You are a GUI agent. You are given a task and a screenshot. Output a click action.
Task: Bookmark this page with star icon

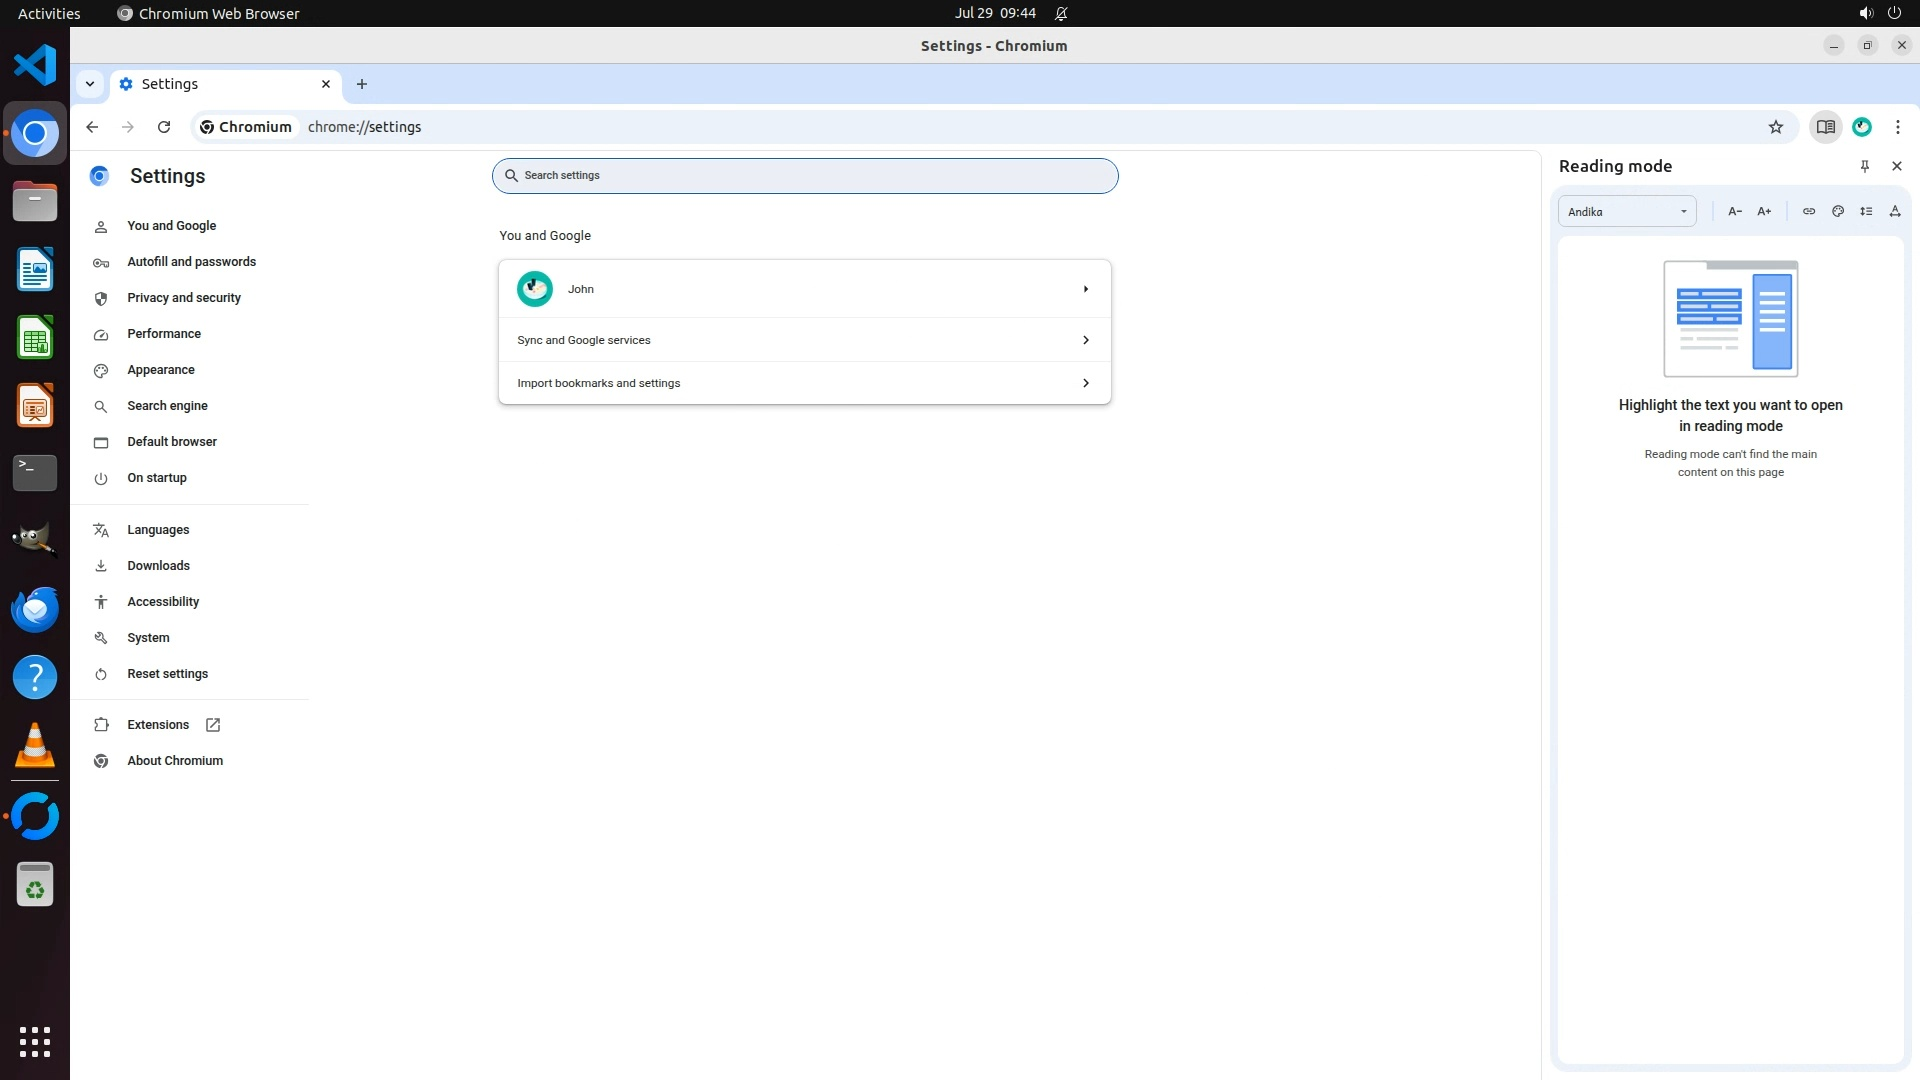(x=1776, y=127)
